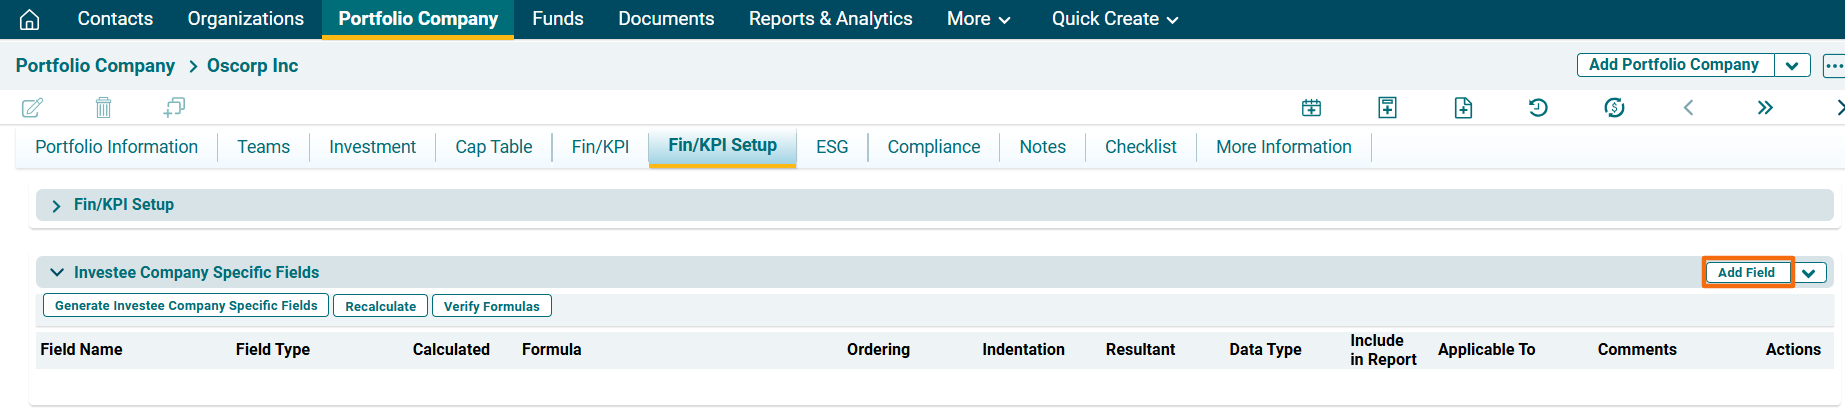Expand the Fin/KPI Setup section
The image size is (1845, 415).
click(x=56, y=205)
